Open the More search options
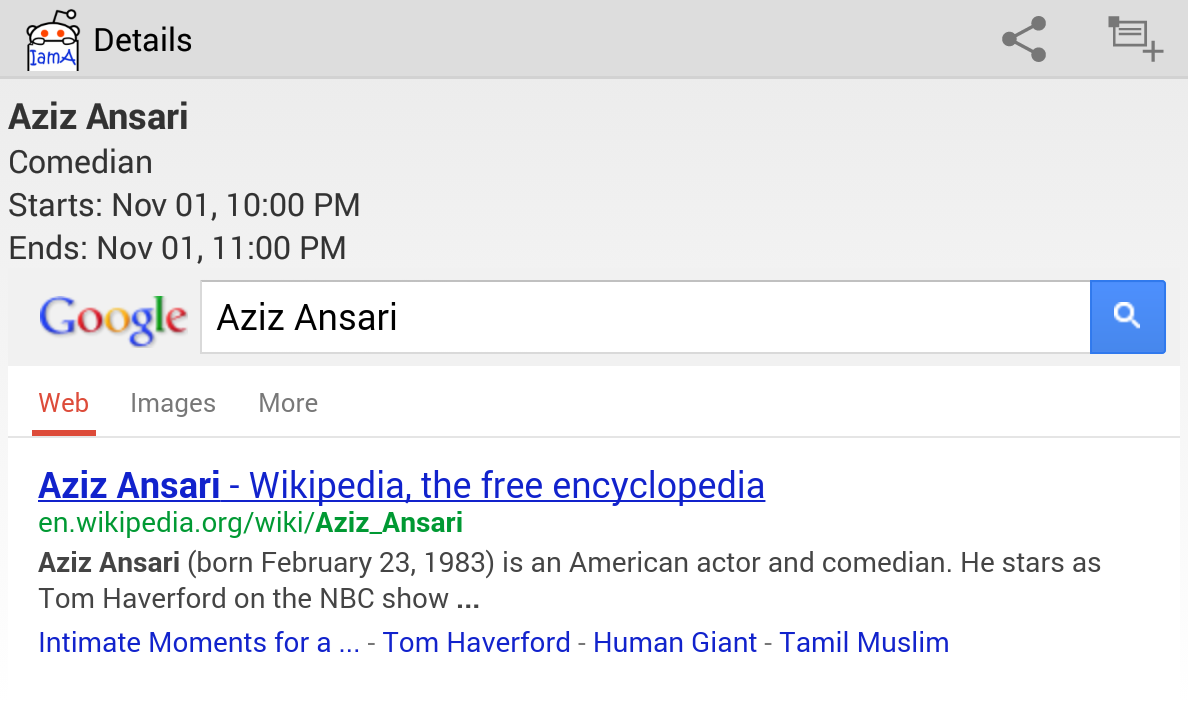Screen dimensions: 1188x717 click(x=288, y=403)
